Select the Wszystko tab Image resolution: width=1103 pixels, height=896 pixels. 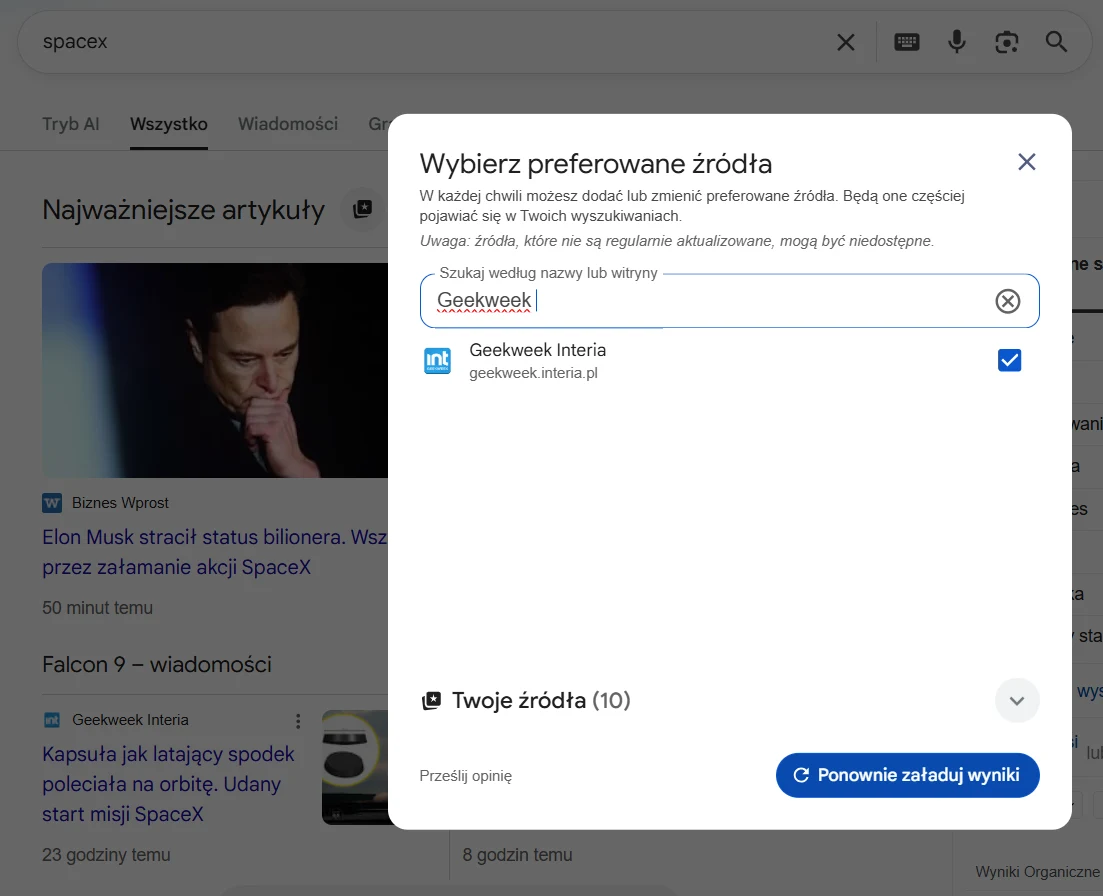point(169,124)
